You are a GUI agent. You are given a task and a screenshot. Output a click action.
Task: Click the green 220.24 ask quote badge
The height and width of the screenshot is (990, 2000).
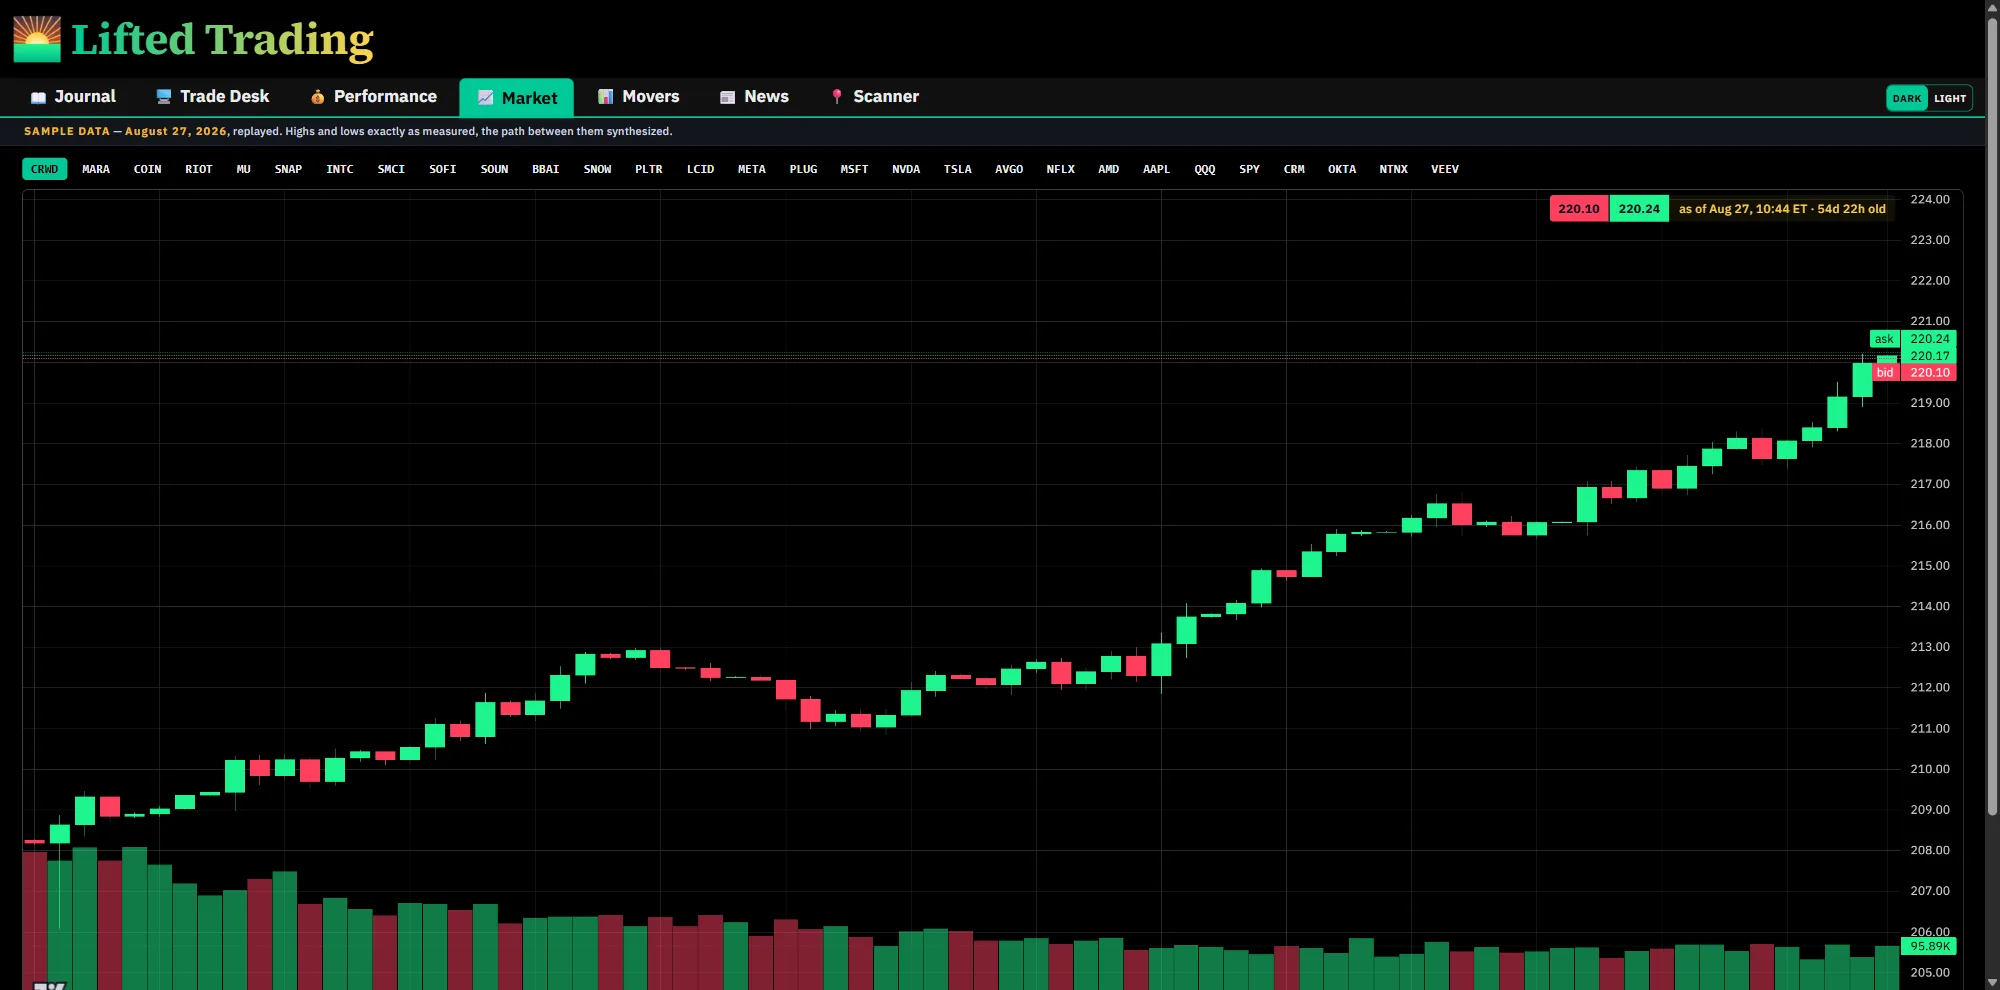1639,209
